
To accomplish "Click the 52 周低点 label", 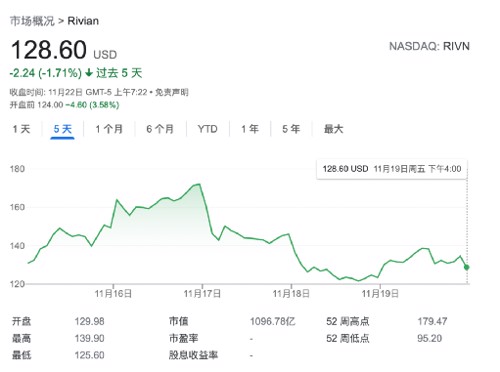I will click(348, 338).
